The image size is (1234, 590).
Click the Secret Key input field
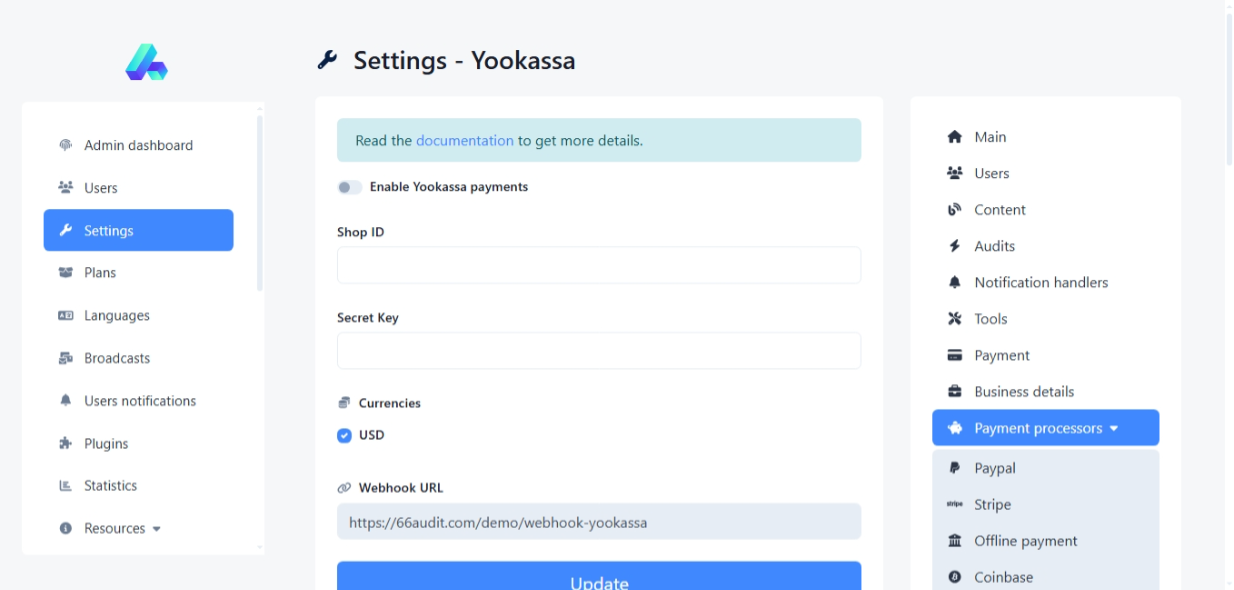coord(598,351)
